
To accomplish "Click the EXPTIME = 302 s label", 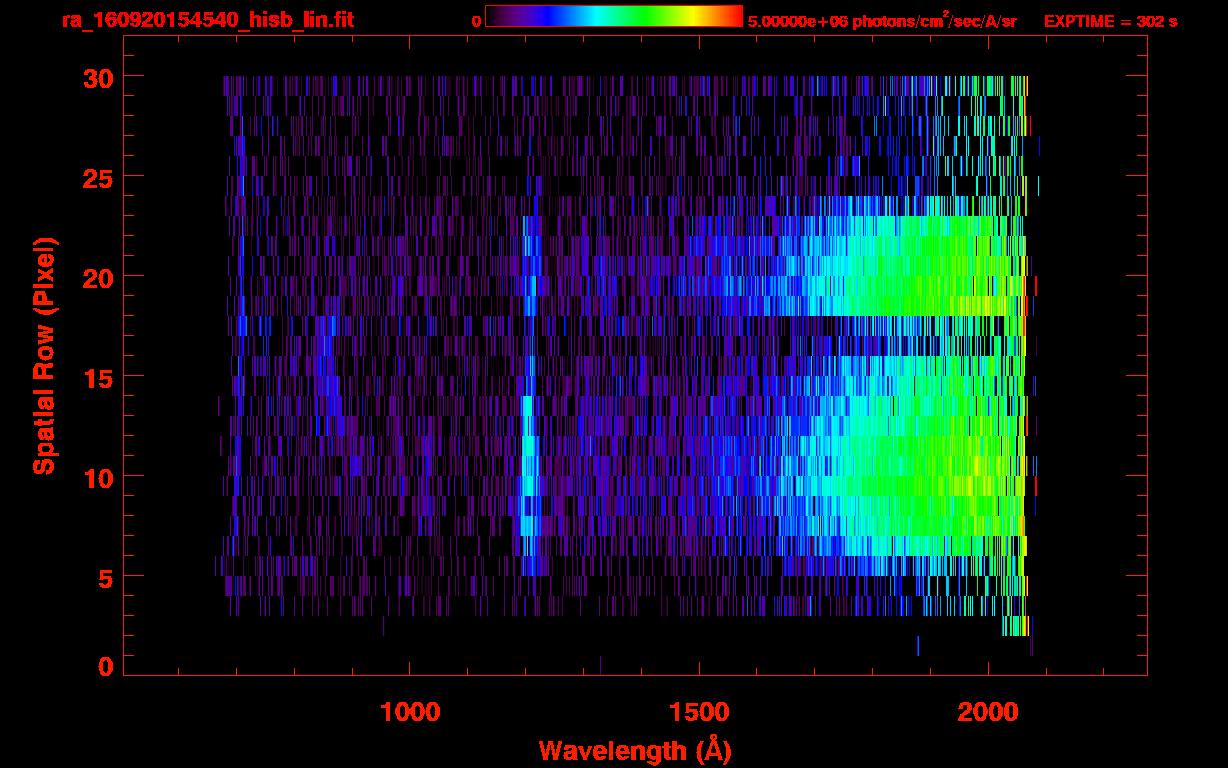I will [1110, 21].
